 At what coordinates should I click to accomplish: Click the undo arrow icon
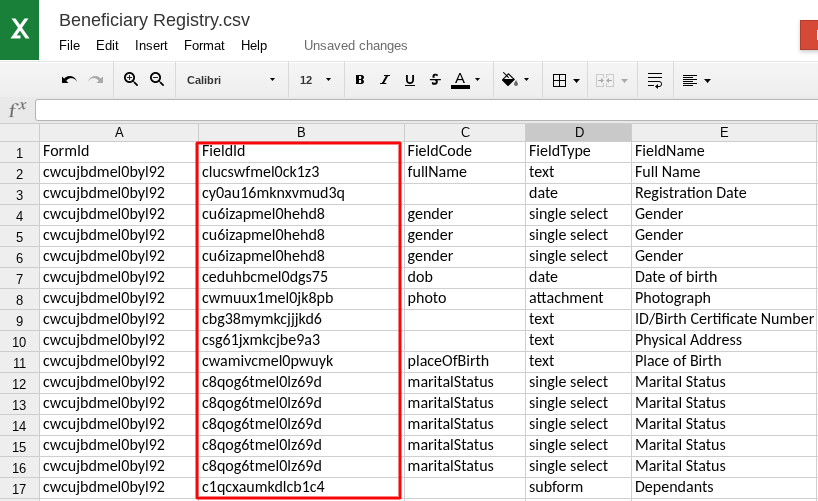[x=69, y=80]
